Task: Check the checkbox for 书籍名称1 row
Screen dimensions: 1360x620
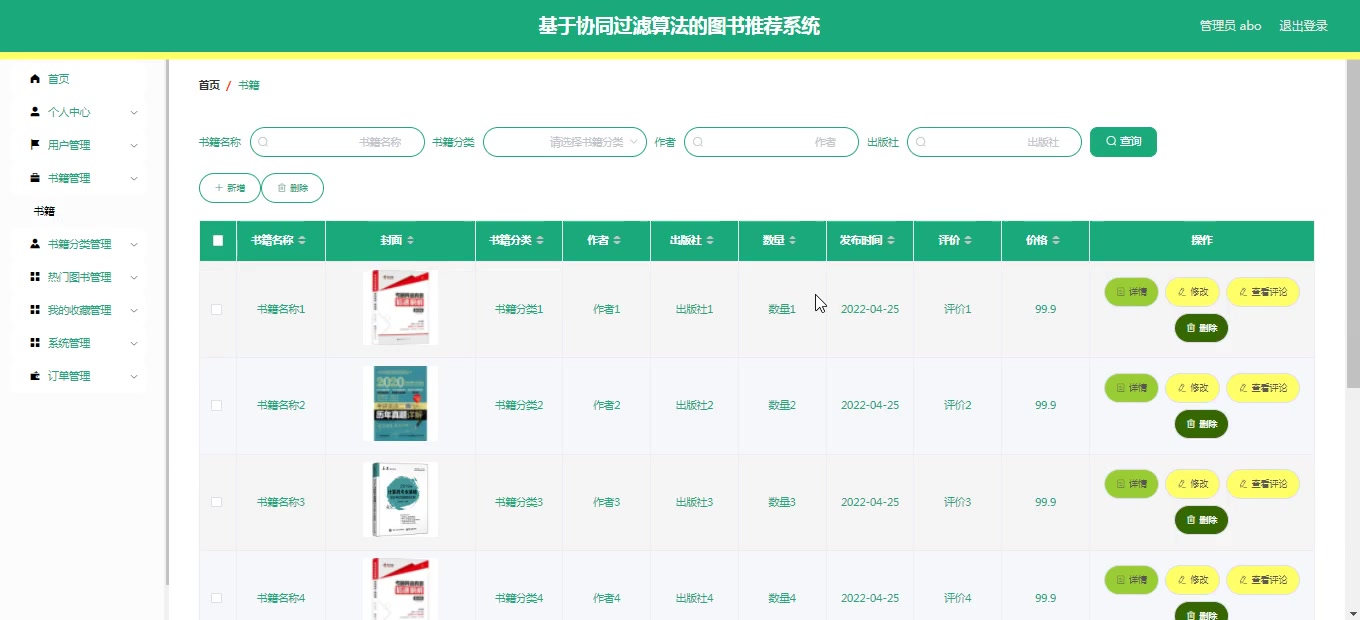Action: tap(216, 308)
